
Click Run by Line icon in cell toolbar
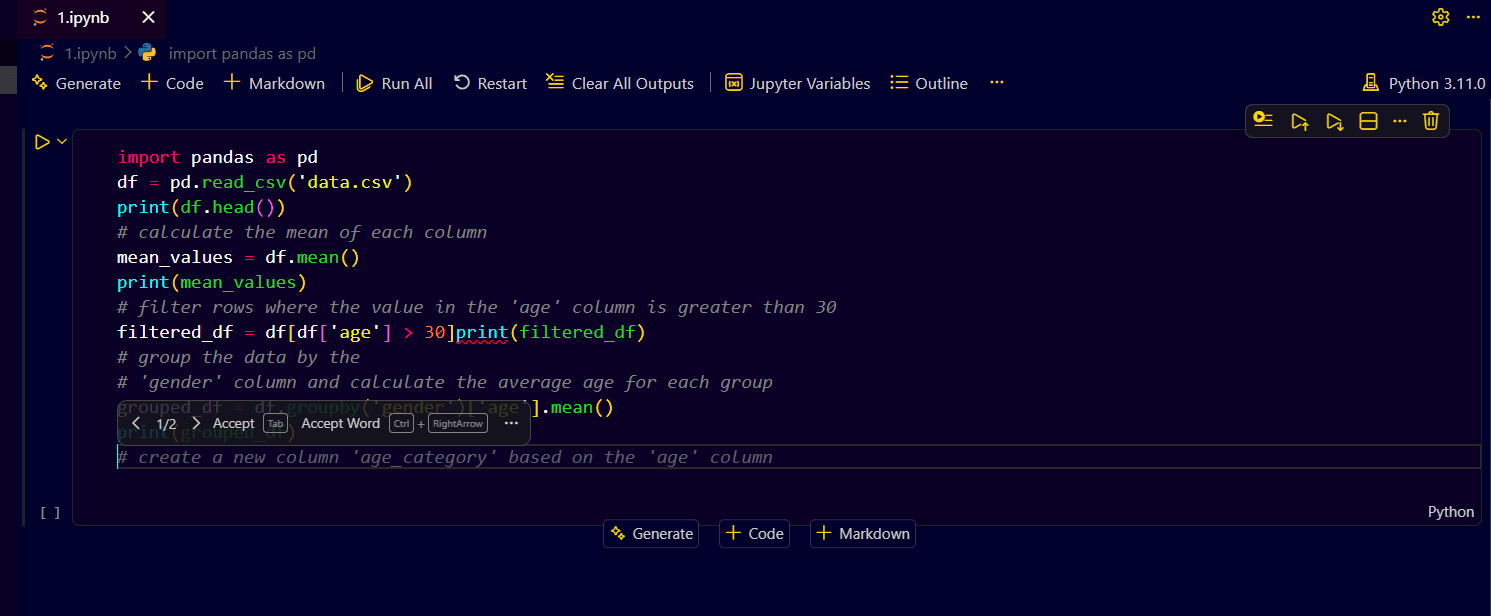coord(1263,121)
